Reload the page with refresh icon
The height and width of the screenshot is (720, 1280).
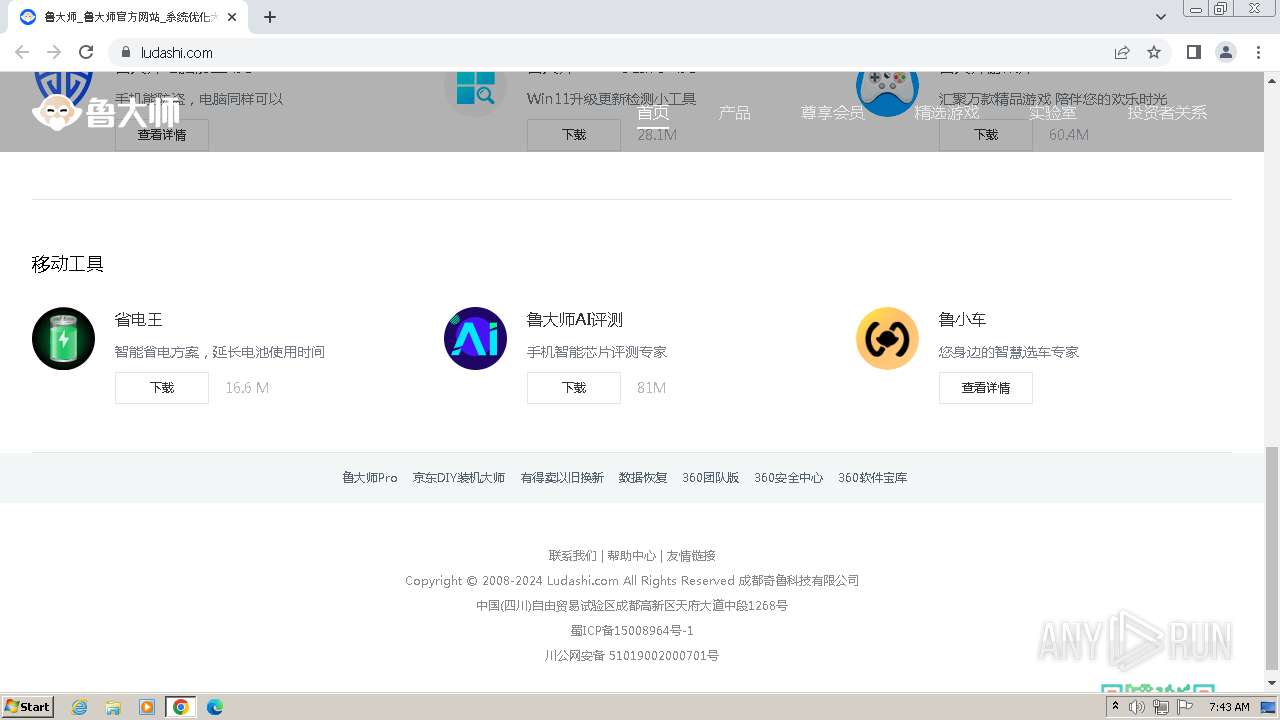coord(86,52)
